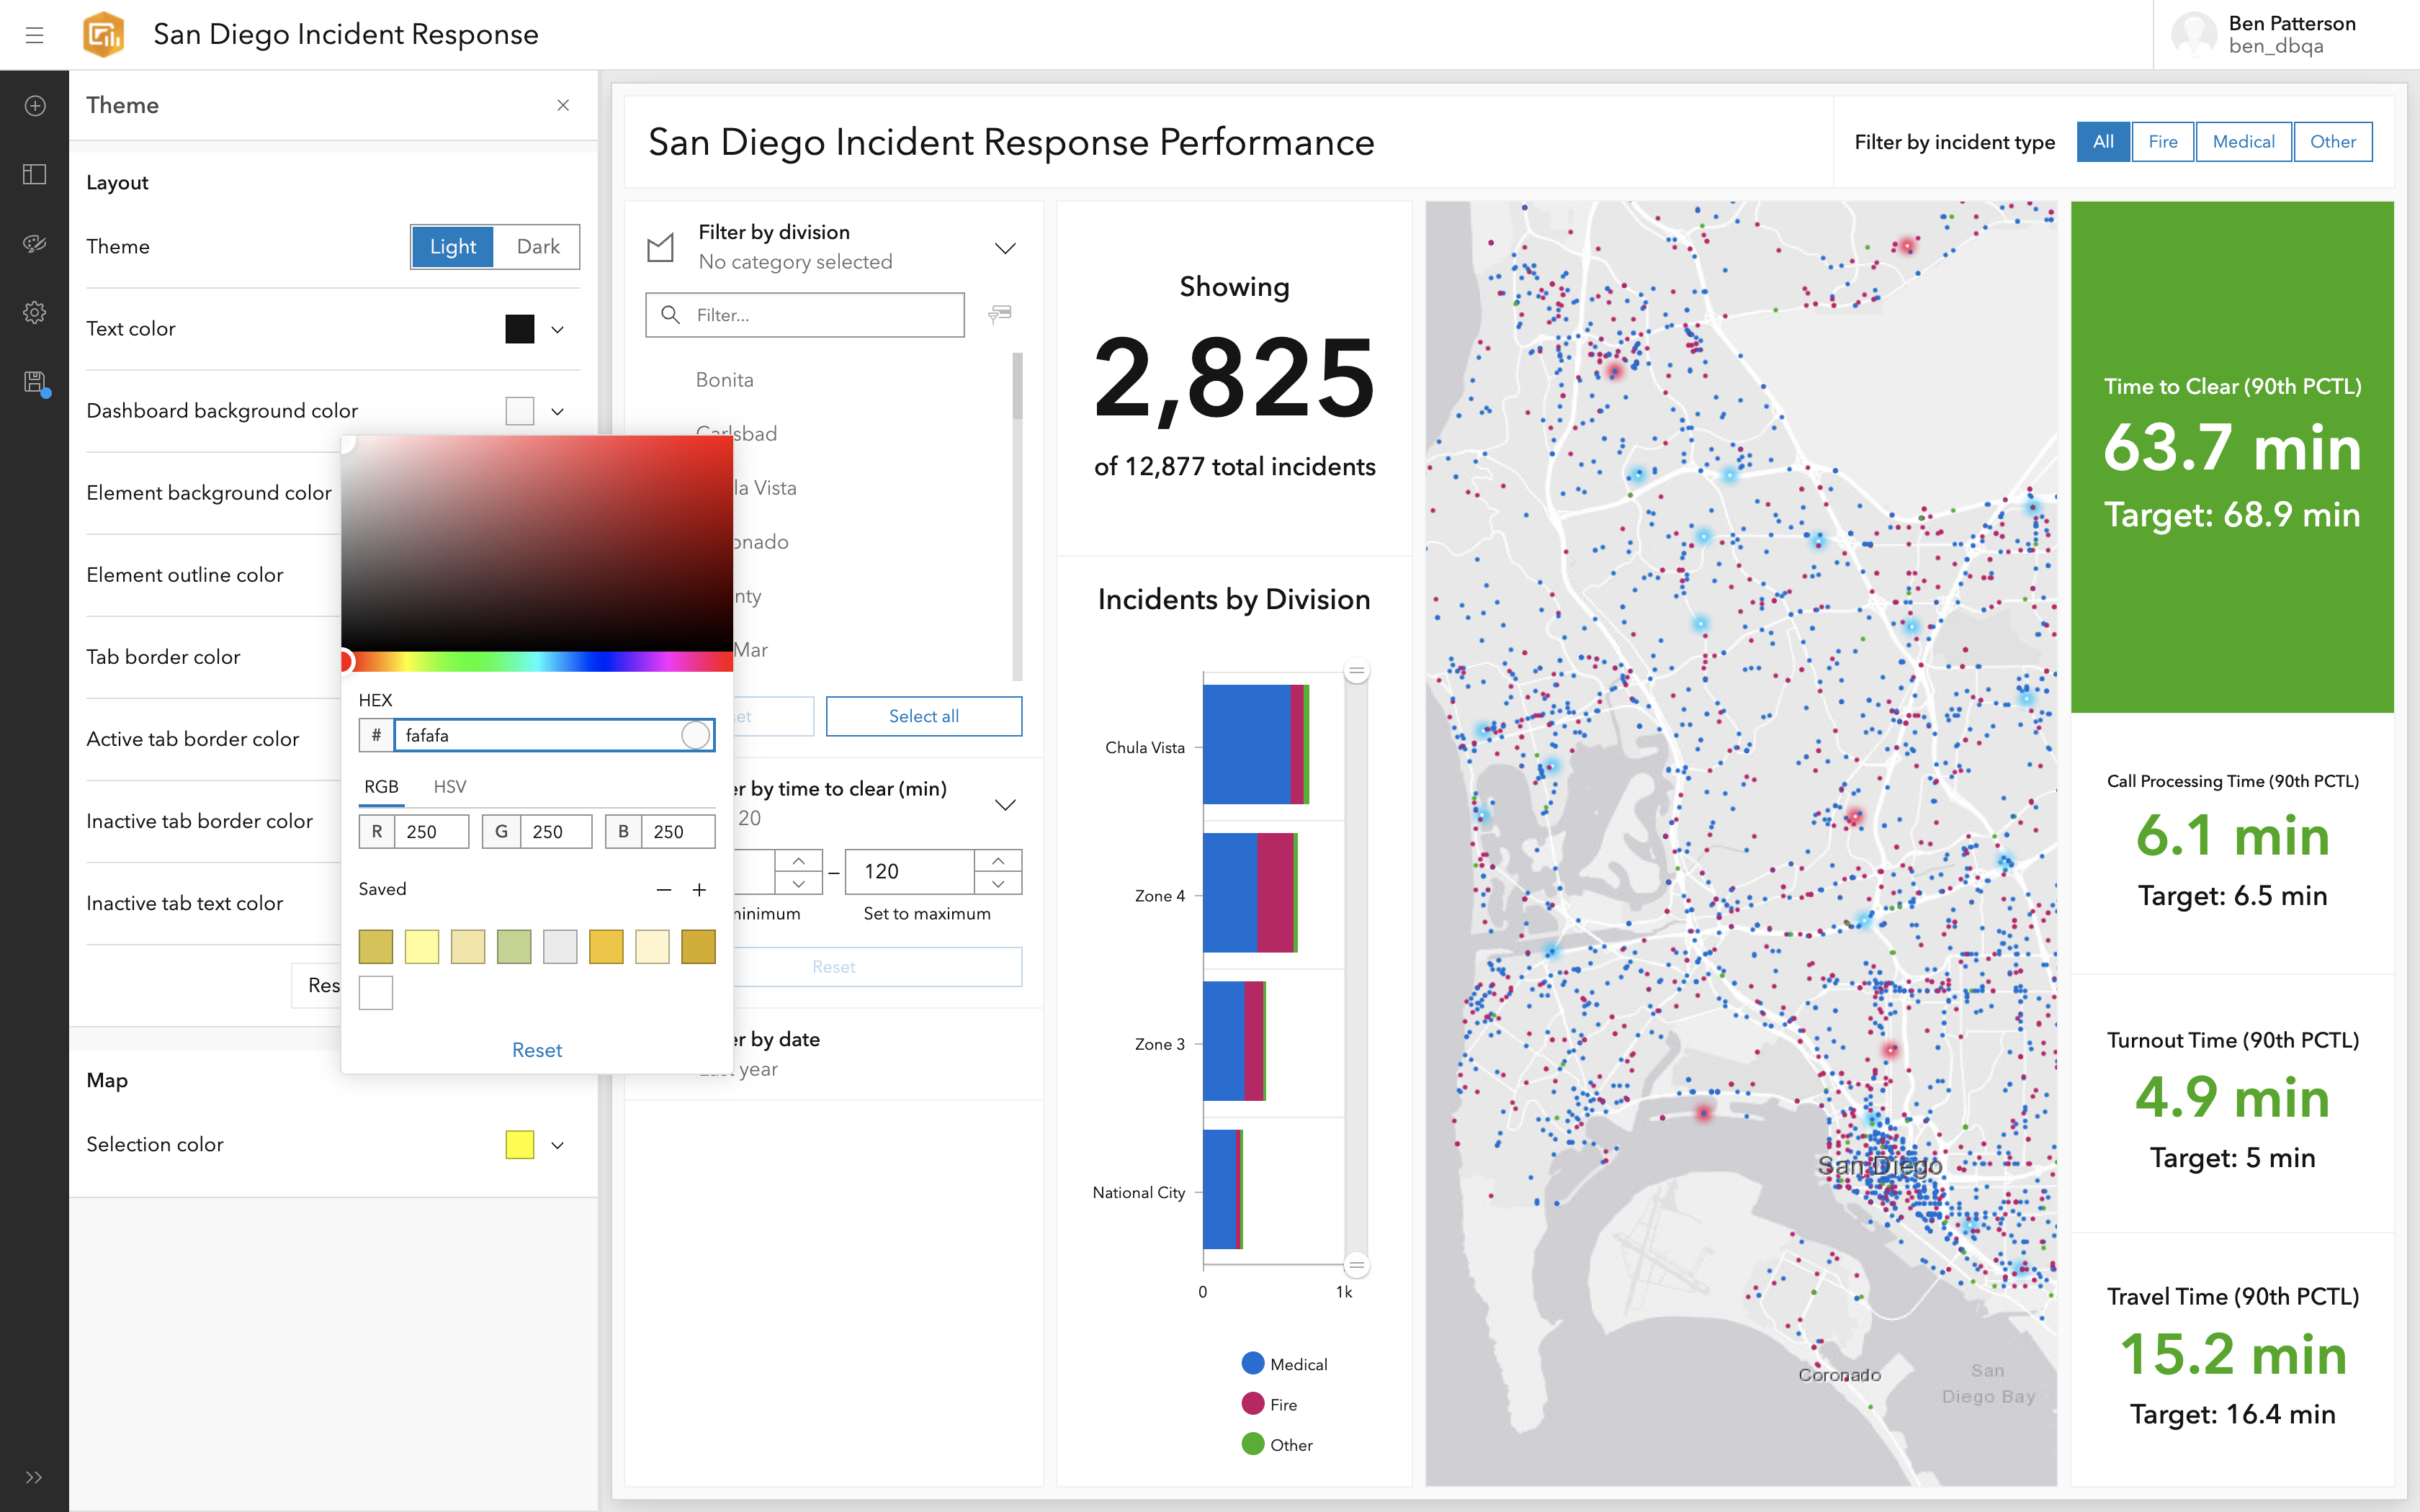
Task: Switch to HSV tab in color picker
Action: (x=449, y=787)
